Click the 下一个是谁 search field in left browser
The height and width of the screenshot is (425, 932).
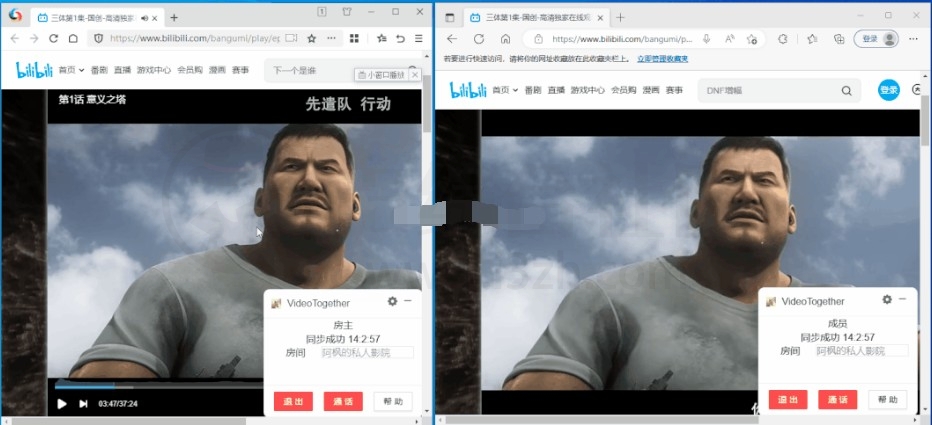(x=309, y=71)
